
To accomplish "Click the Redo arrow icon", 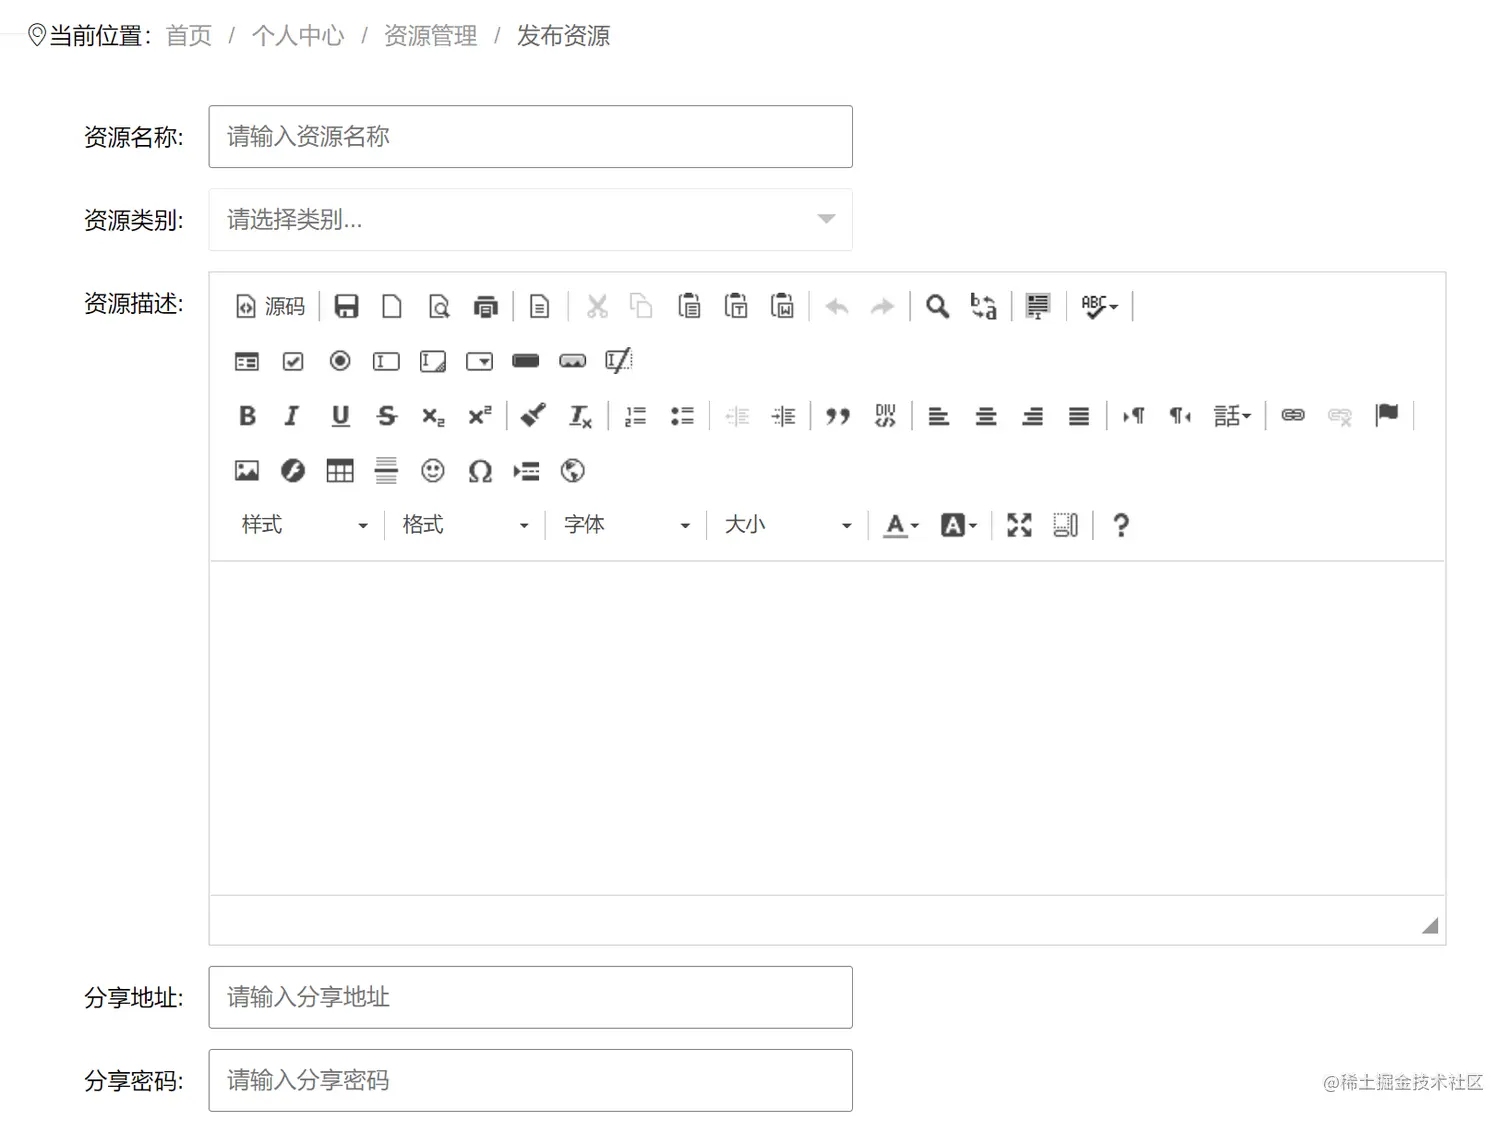I will [x=882, y=306].
